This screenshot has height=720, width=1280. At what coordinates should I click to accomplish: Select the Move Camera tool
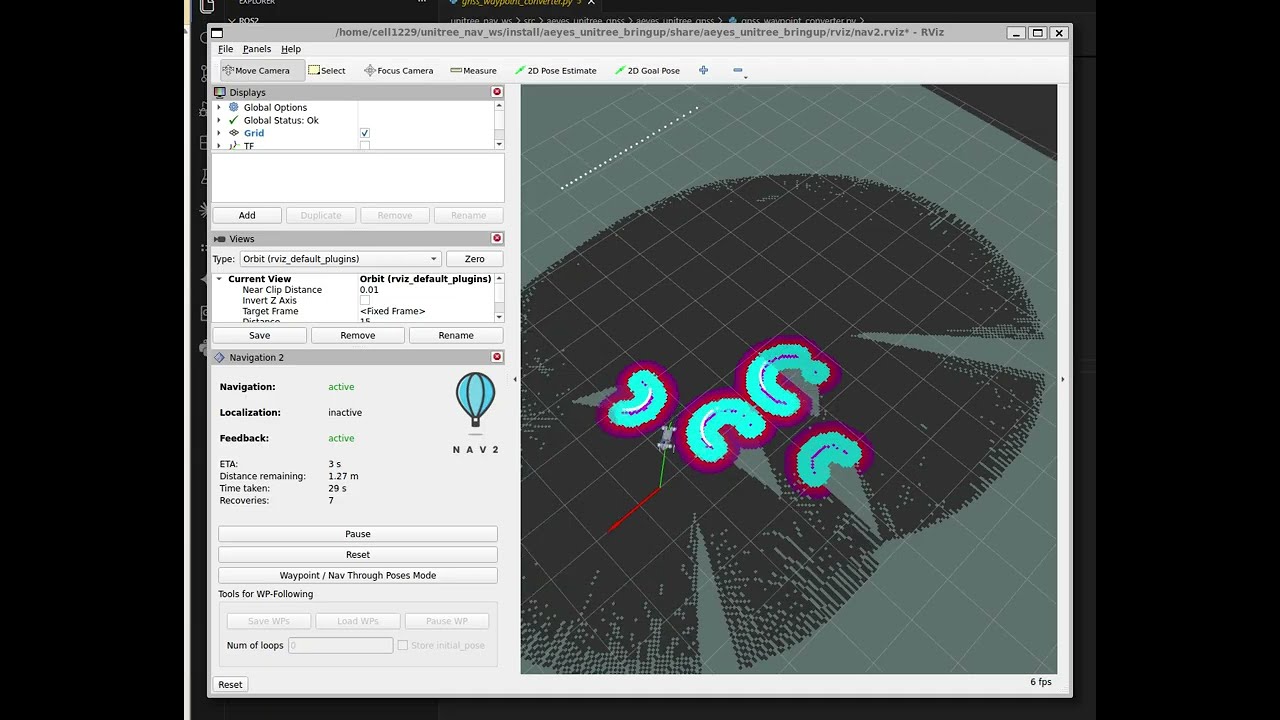point(257,71)
